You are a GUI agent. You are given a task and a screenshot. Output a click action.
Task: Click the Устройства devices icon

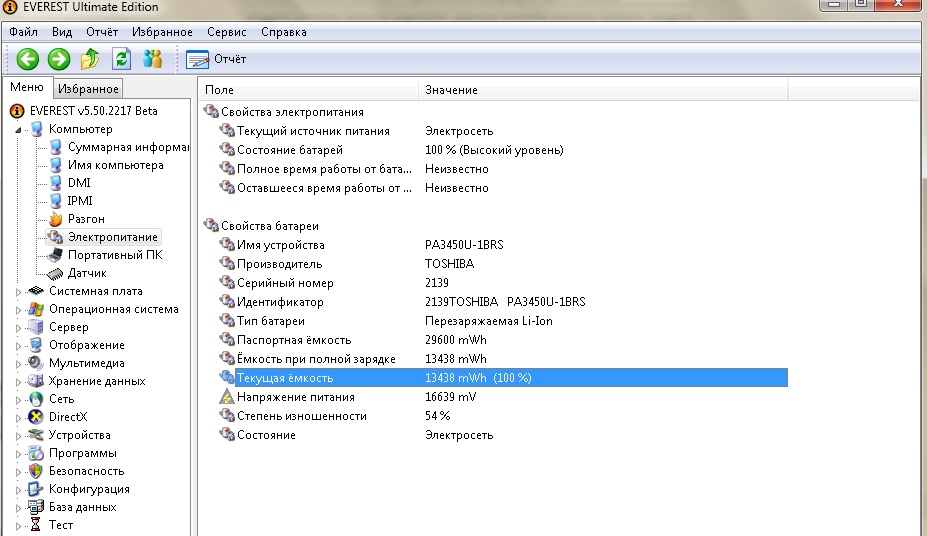point(36,435)
